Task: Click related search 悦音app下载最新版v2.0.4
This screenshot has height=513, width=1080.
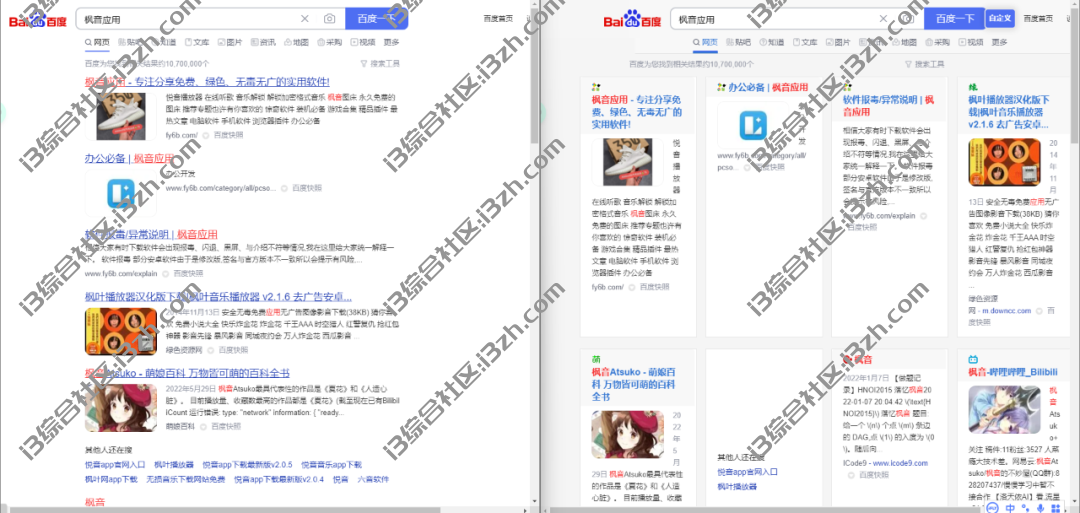Action: (x=279, y=479)
